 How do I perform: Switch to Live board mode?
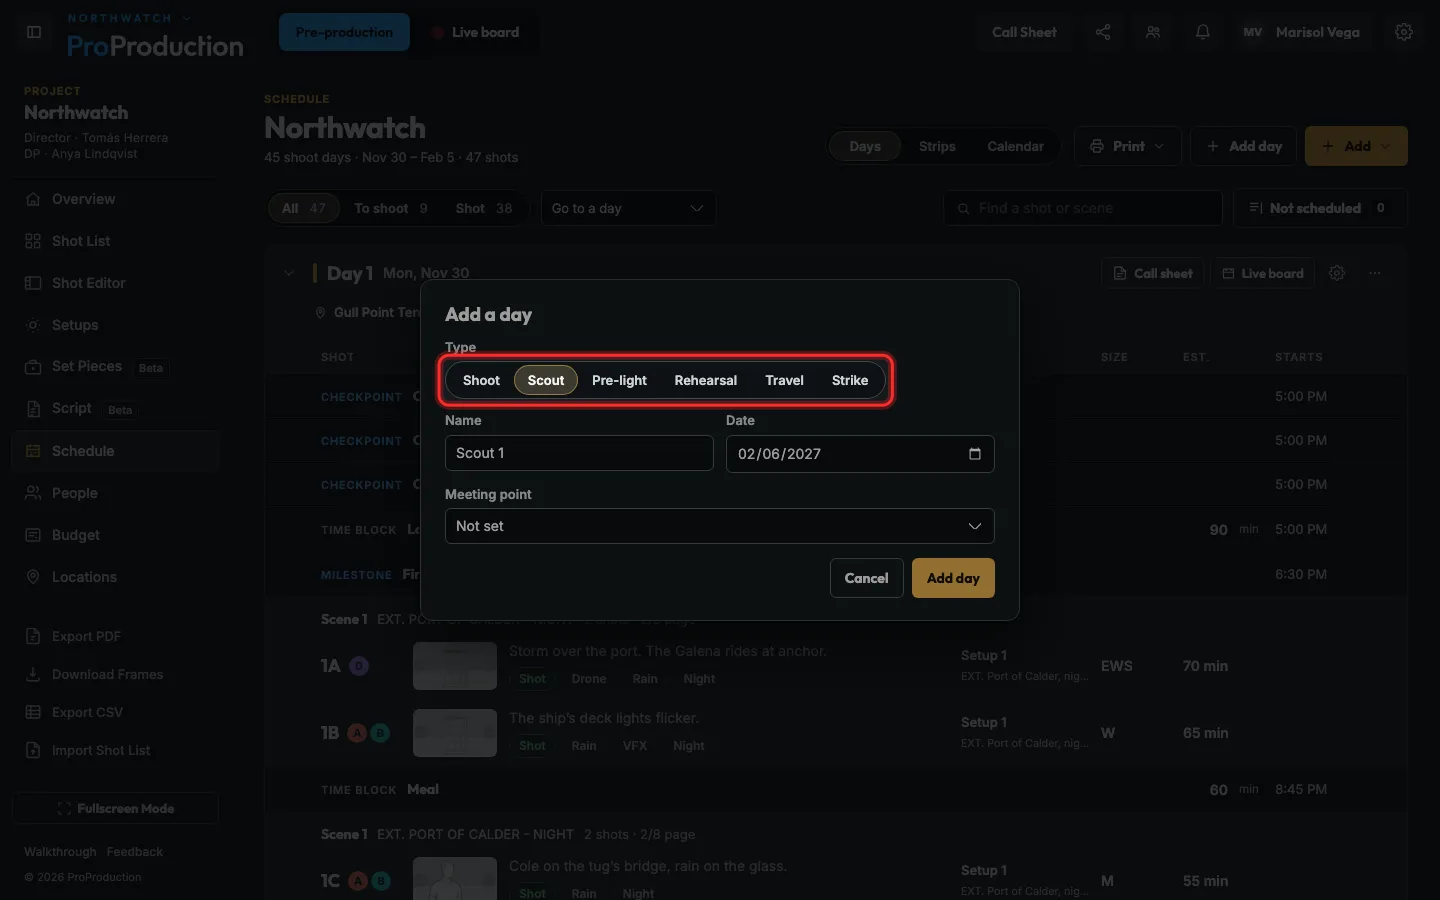pos(476,32)
